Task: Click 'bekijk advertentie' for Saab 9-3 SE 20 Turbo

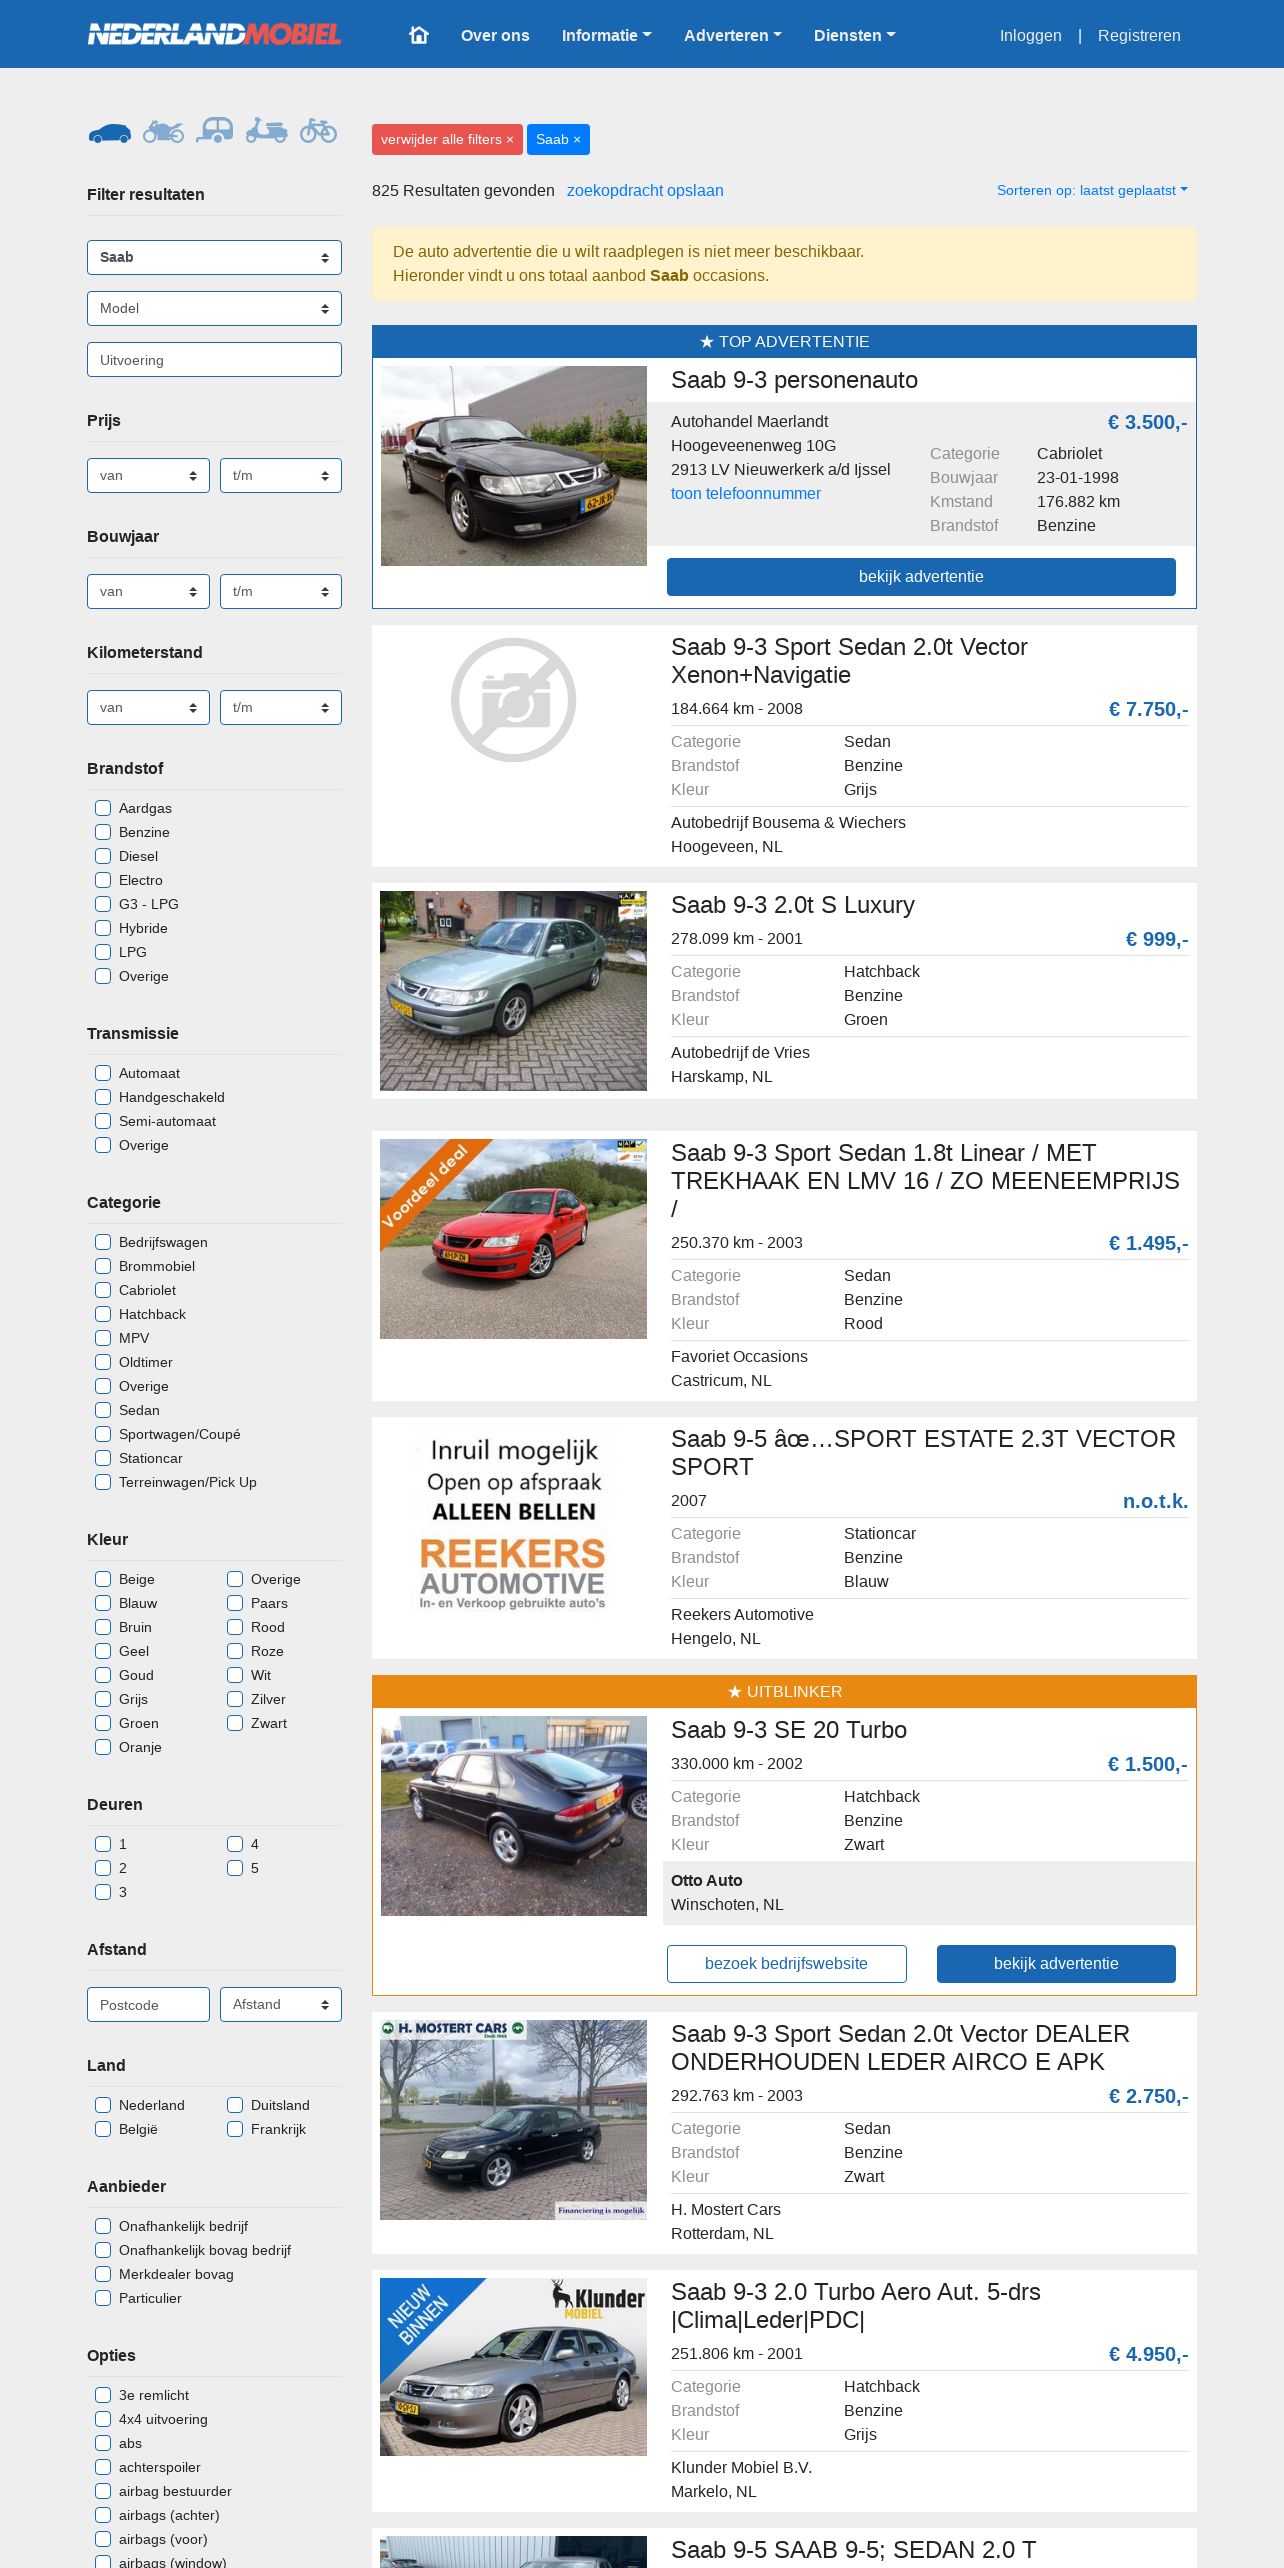Action: point(1056,1964)
